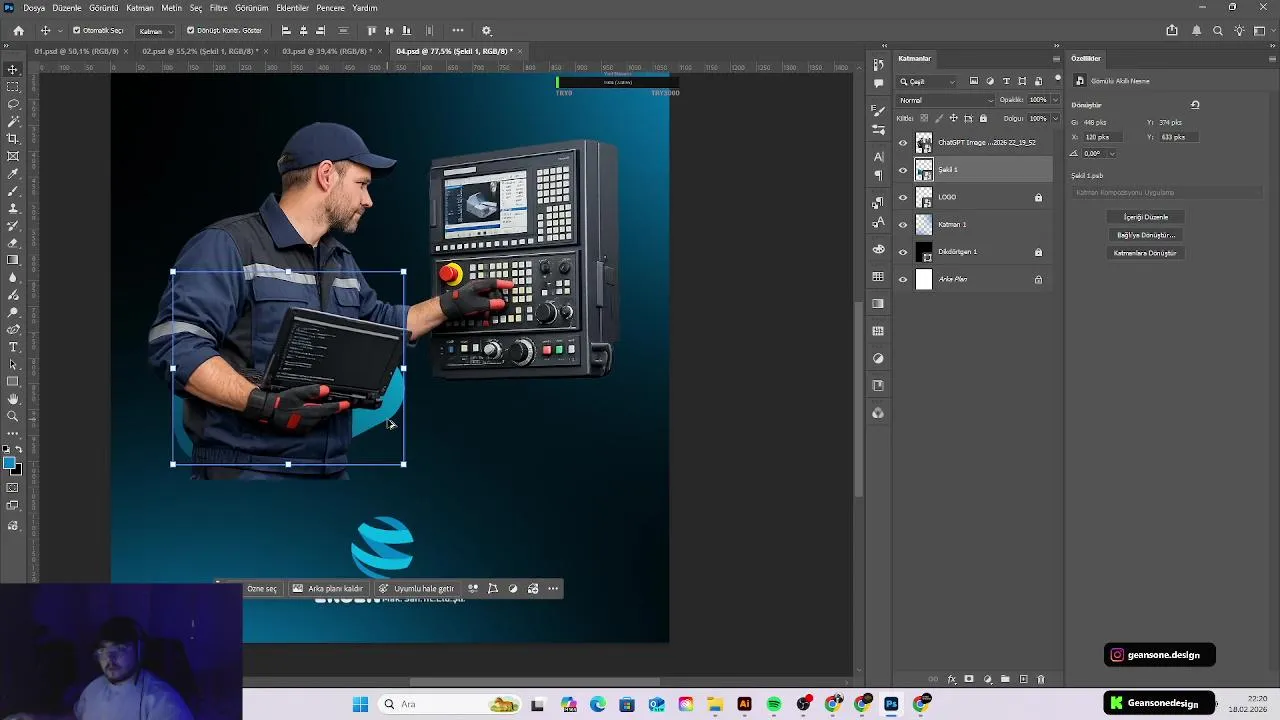
Task: Click align horizontal centers icon
Action: [303, 31]
